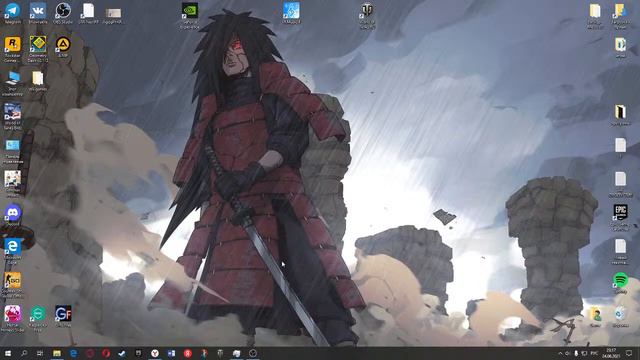Show hidden system tray icons
Screen dimensions: 640x360
pos(560,353)
